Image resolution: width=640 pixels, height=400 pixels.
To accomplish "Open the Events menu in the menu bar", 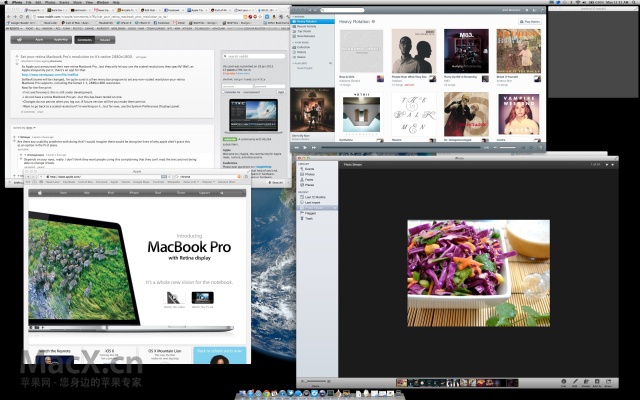I will (64, 2).
